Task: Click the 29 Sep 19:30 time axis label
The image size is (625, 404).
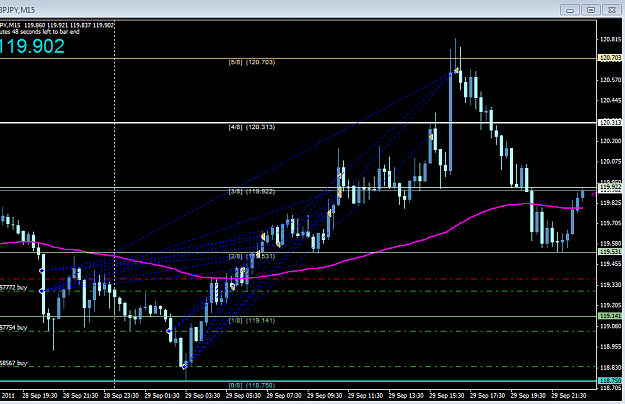Action: pyautogui.click(x=528, y=396)
